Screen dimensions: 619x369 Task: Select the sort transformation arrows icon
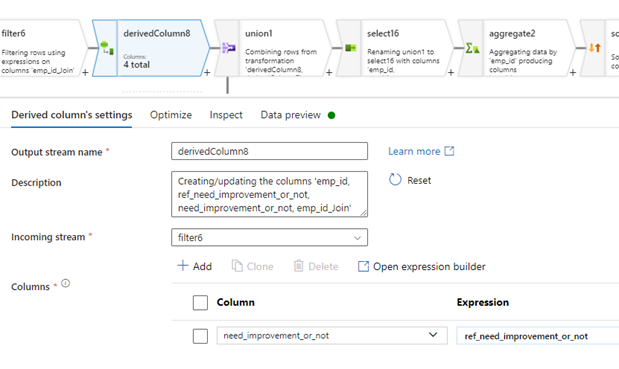pos(595,48)
